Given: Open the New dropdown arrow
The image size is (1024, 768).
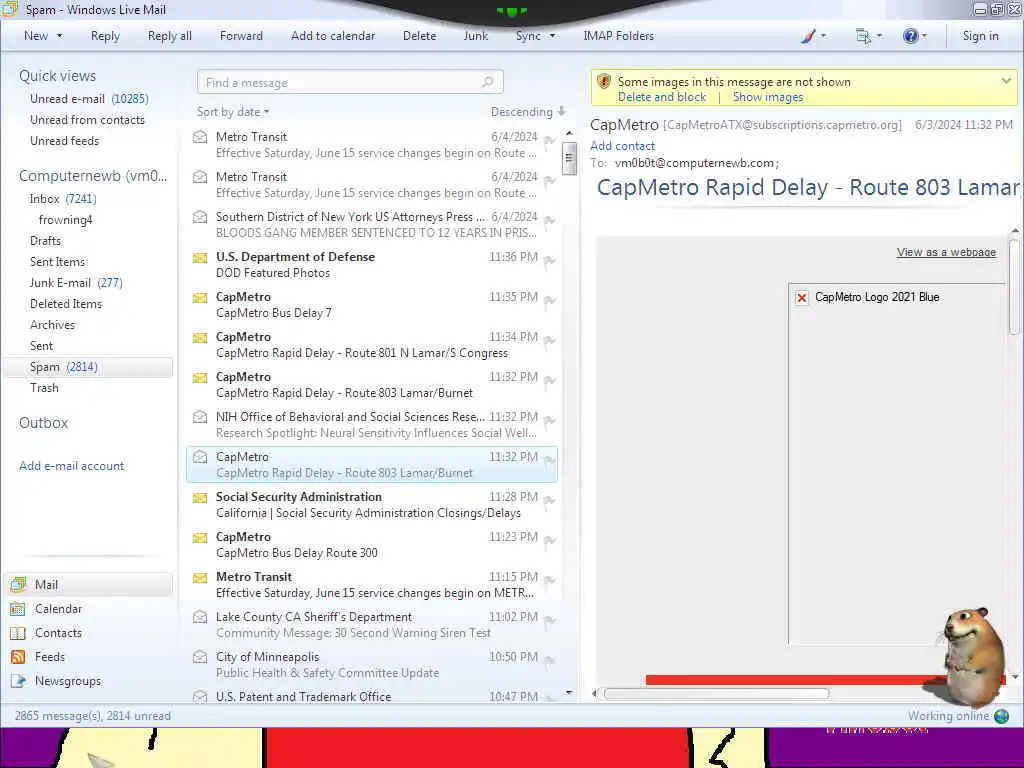Looking at the screenshot, I should [59, 36].
